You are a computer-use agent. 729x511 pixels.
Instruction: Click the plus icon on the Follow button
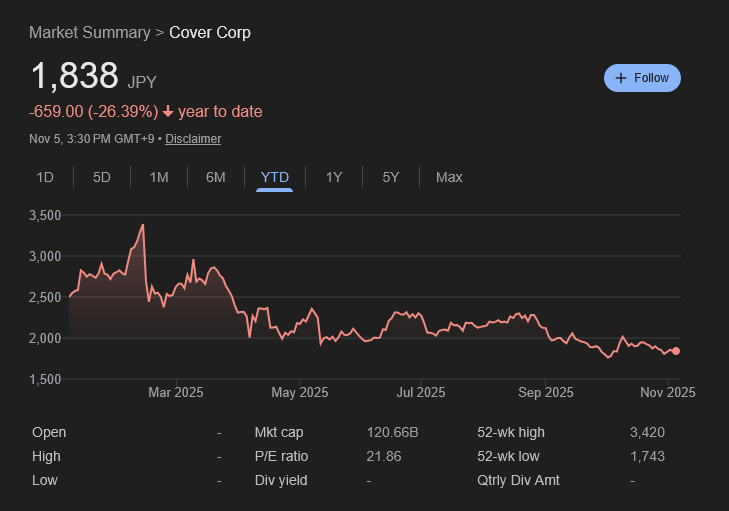point(621,78)
